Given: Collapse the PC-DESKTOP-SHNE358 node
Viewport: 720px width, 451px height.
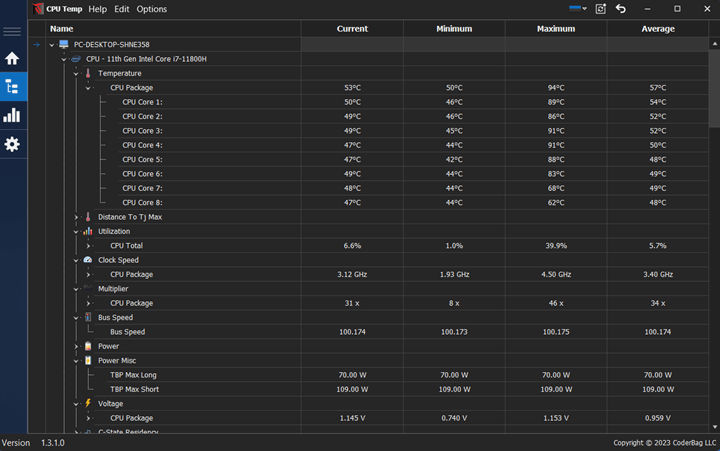Looking at the screenshot, I should [52, 45].
